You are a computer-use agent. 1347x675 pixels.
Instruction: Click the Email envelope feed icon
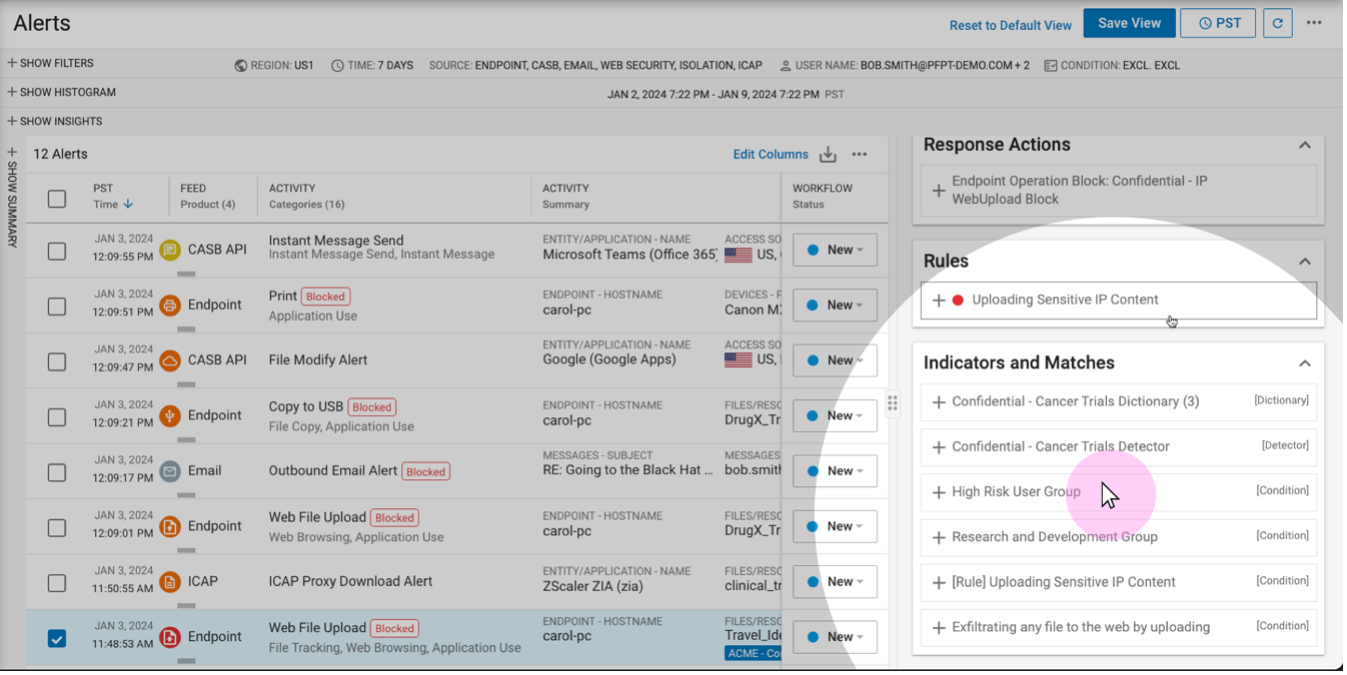(x=170, y=470)
